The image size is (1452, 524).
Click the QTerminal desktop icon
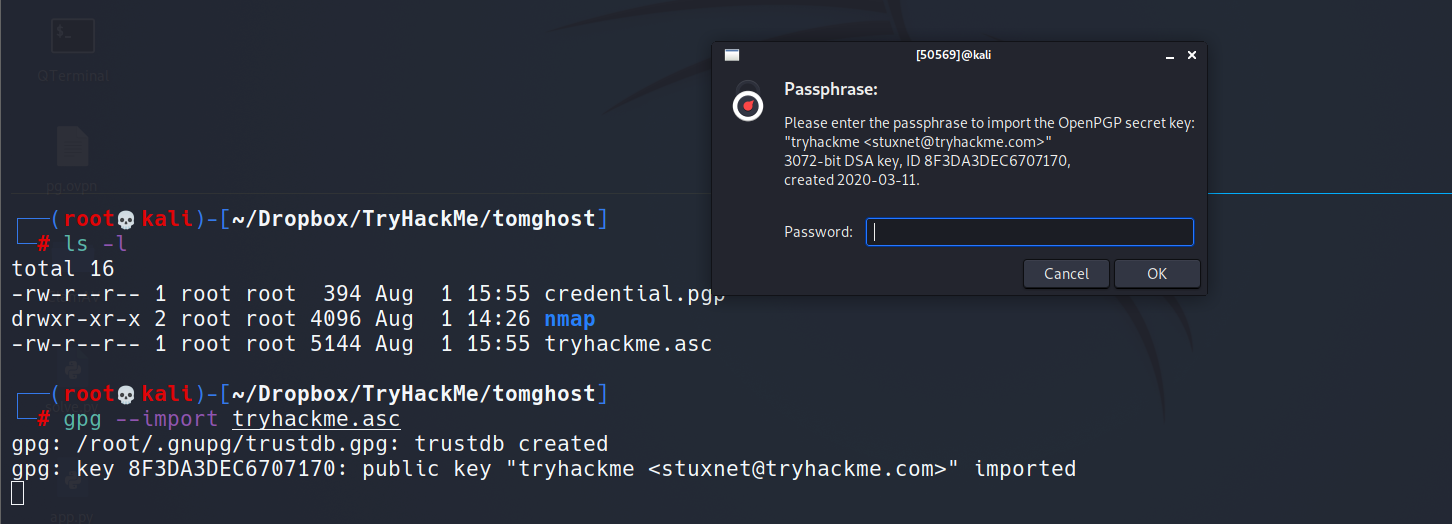coord(73,36)
